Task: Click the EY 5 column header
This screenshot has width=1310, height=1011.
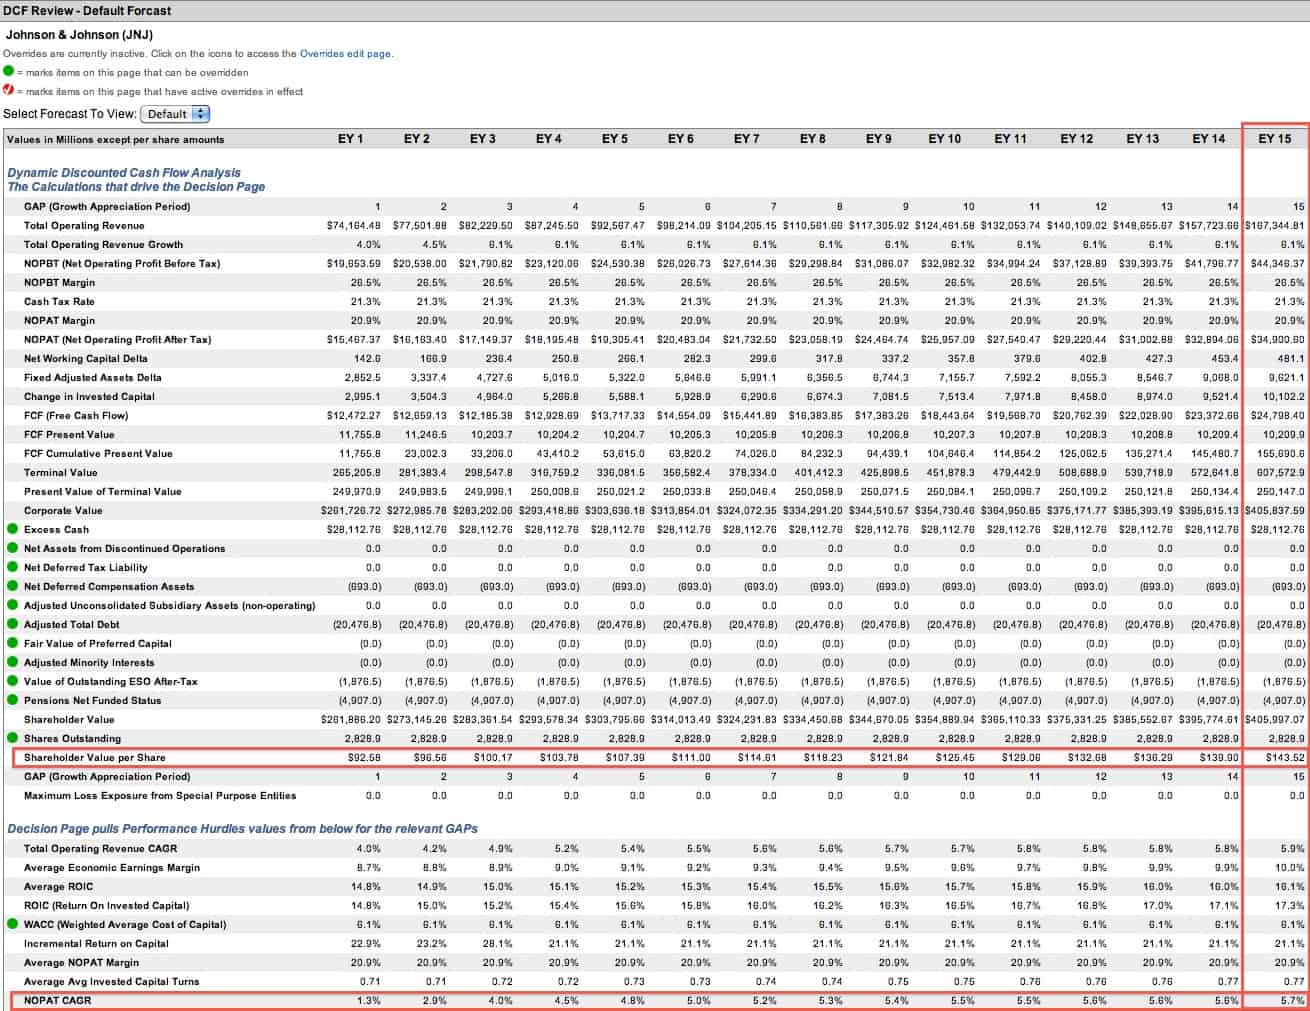Action: (x=615, y=139)
